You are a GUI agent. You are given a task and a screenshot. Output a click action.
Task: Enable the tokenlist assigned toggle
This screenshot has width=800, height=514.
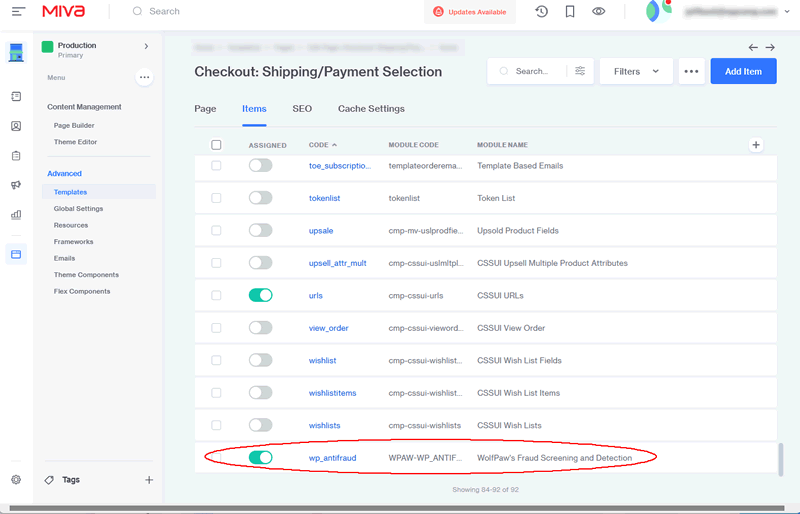click(x=261, y=198)
